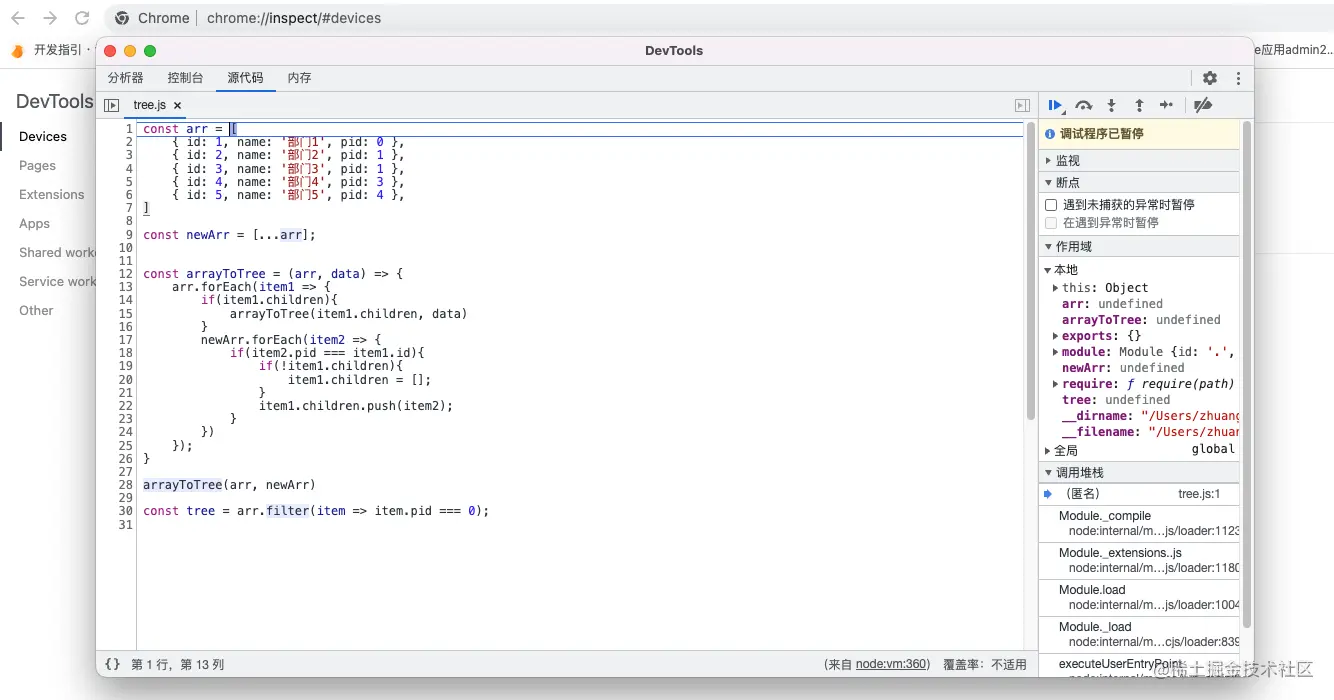Open Pages in the inspect sidebar
This screenshot has width=1334, height=700.
(37, 166)
